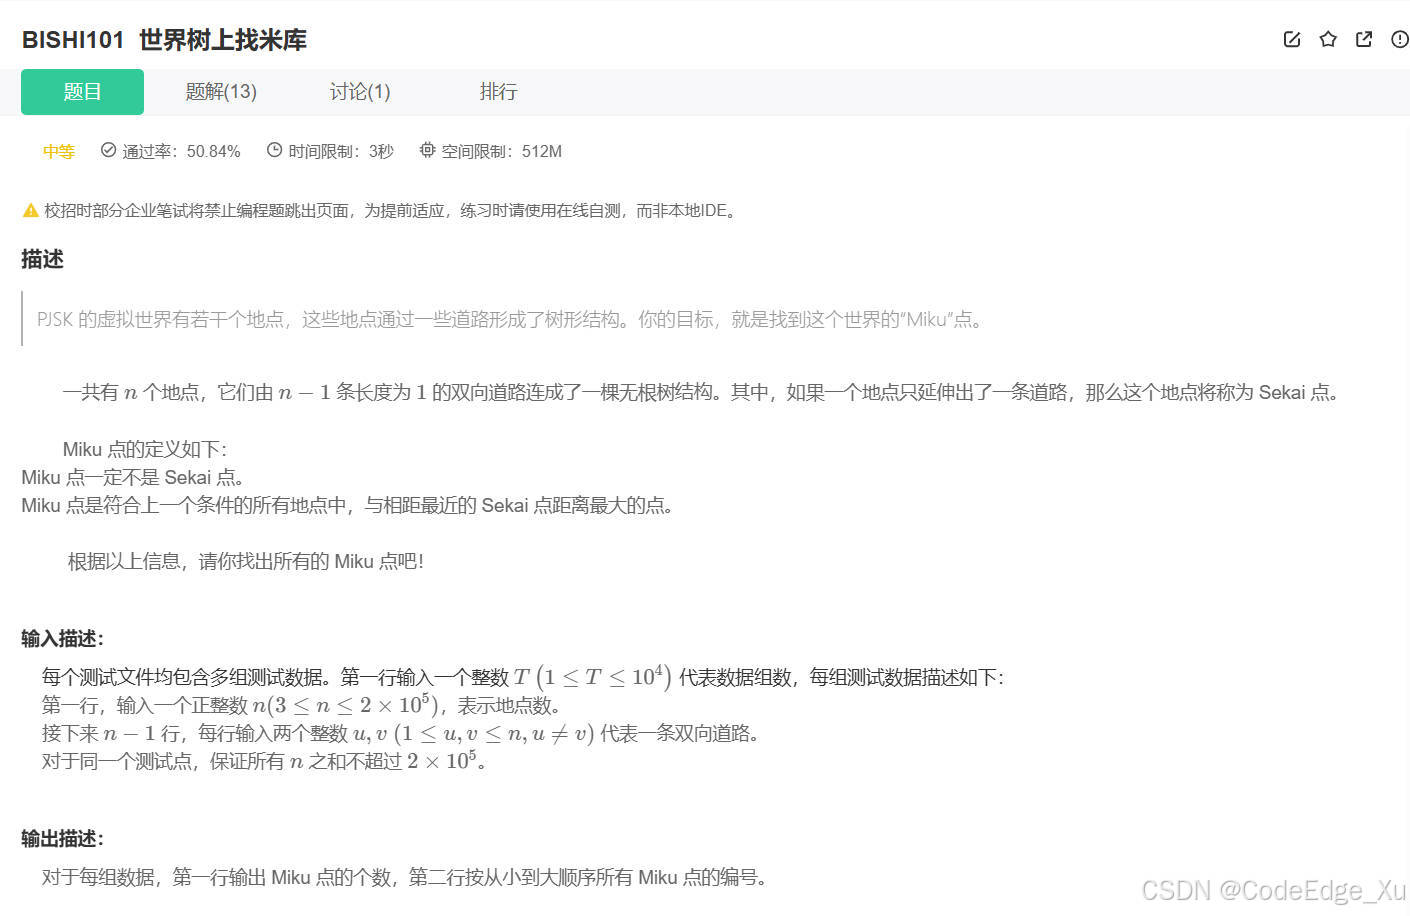1410x916 pixels.
Task: Click the 512M space limit text
Action: coord(542,151)
